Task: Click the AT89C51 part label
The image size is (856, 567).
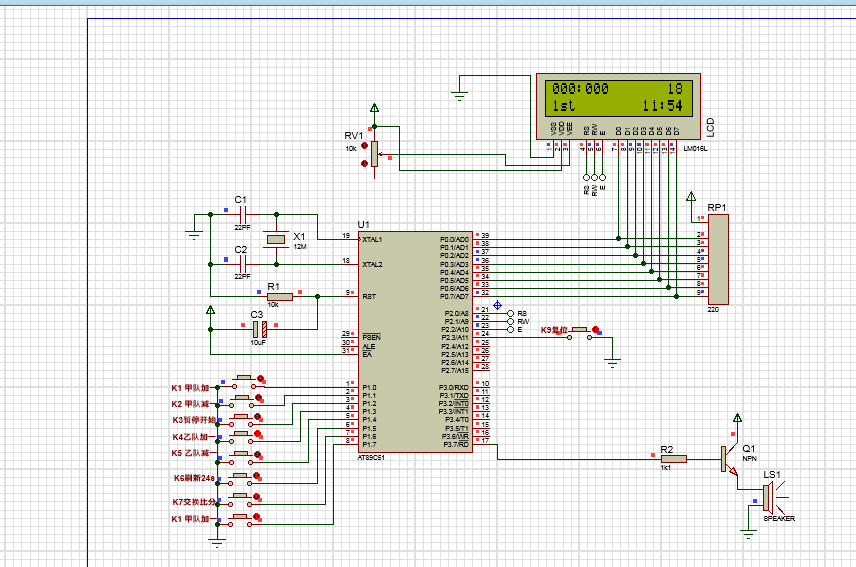Action: 371,458
